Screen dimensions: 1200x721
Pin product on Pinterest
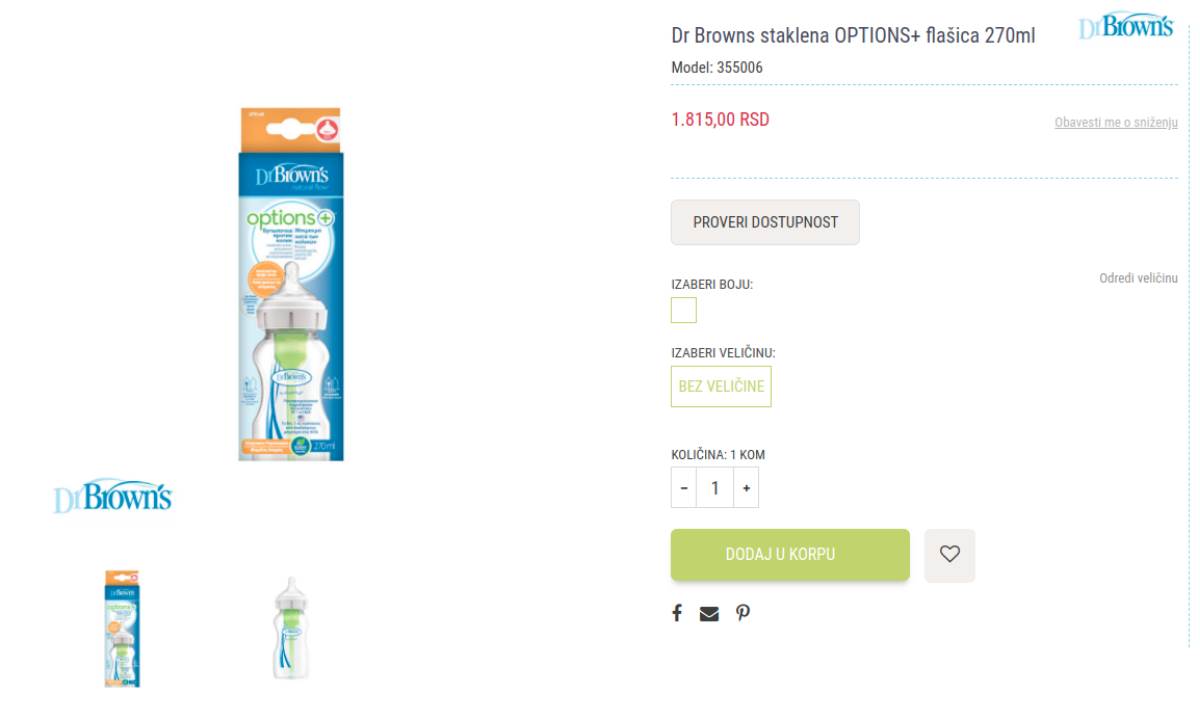743,613
